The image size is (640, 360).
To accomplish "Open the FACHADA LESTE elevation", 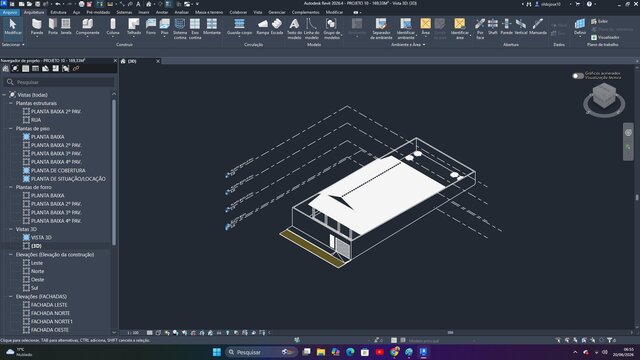I will [49, 305].
